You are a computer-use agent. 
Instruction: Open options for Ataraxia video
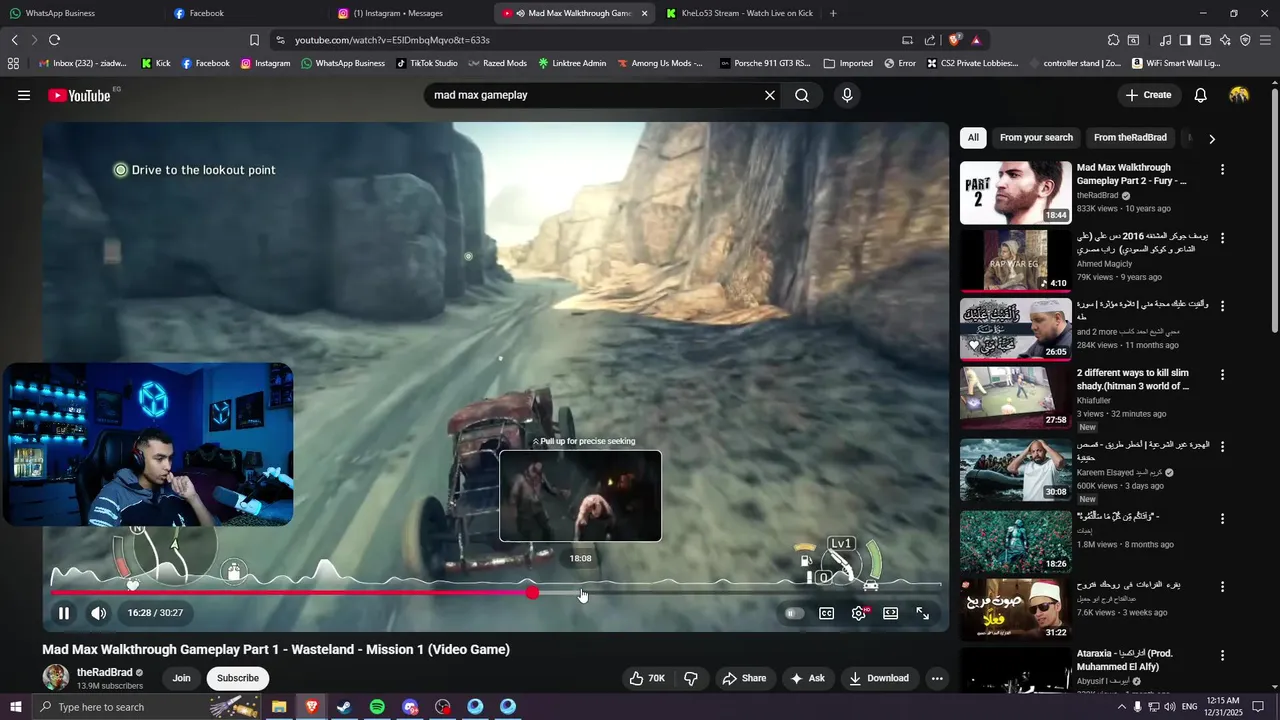pyautogui.click(x=1222, y=655)
